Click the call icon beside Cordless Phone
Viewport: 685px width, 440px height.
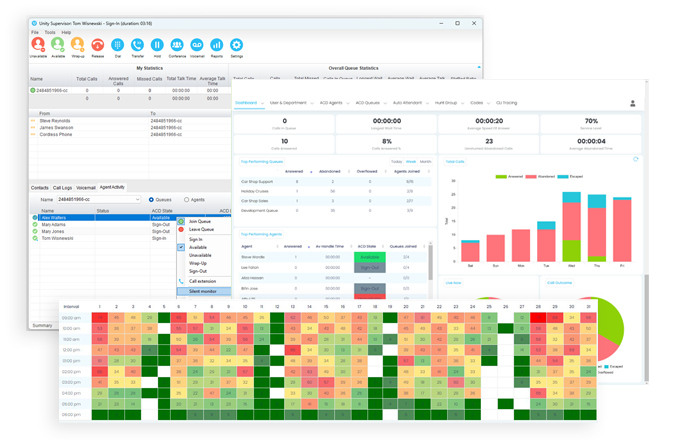click(x=33, y=135)
